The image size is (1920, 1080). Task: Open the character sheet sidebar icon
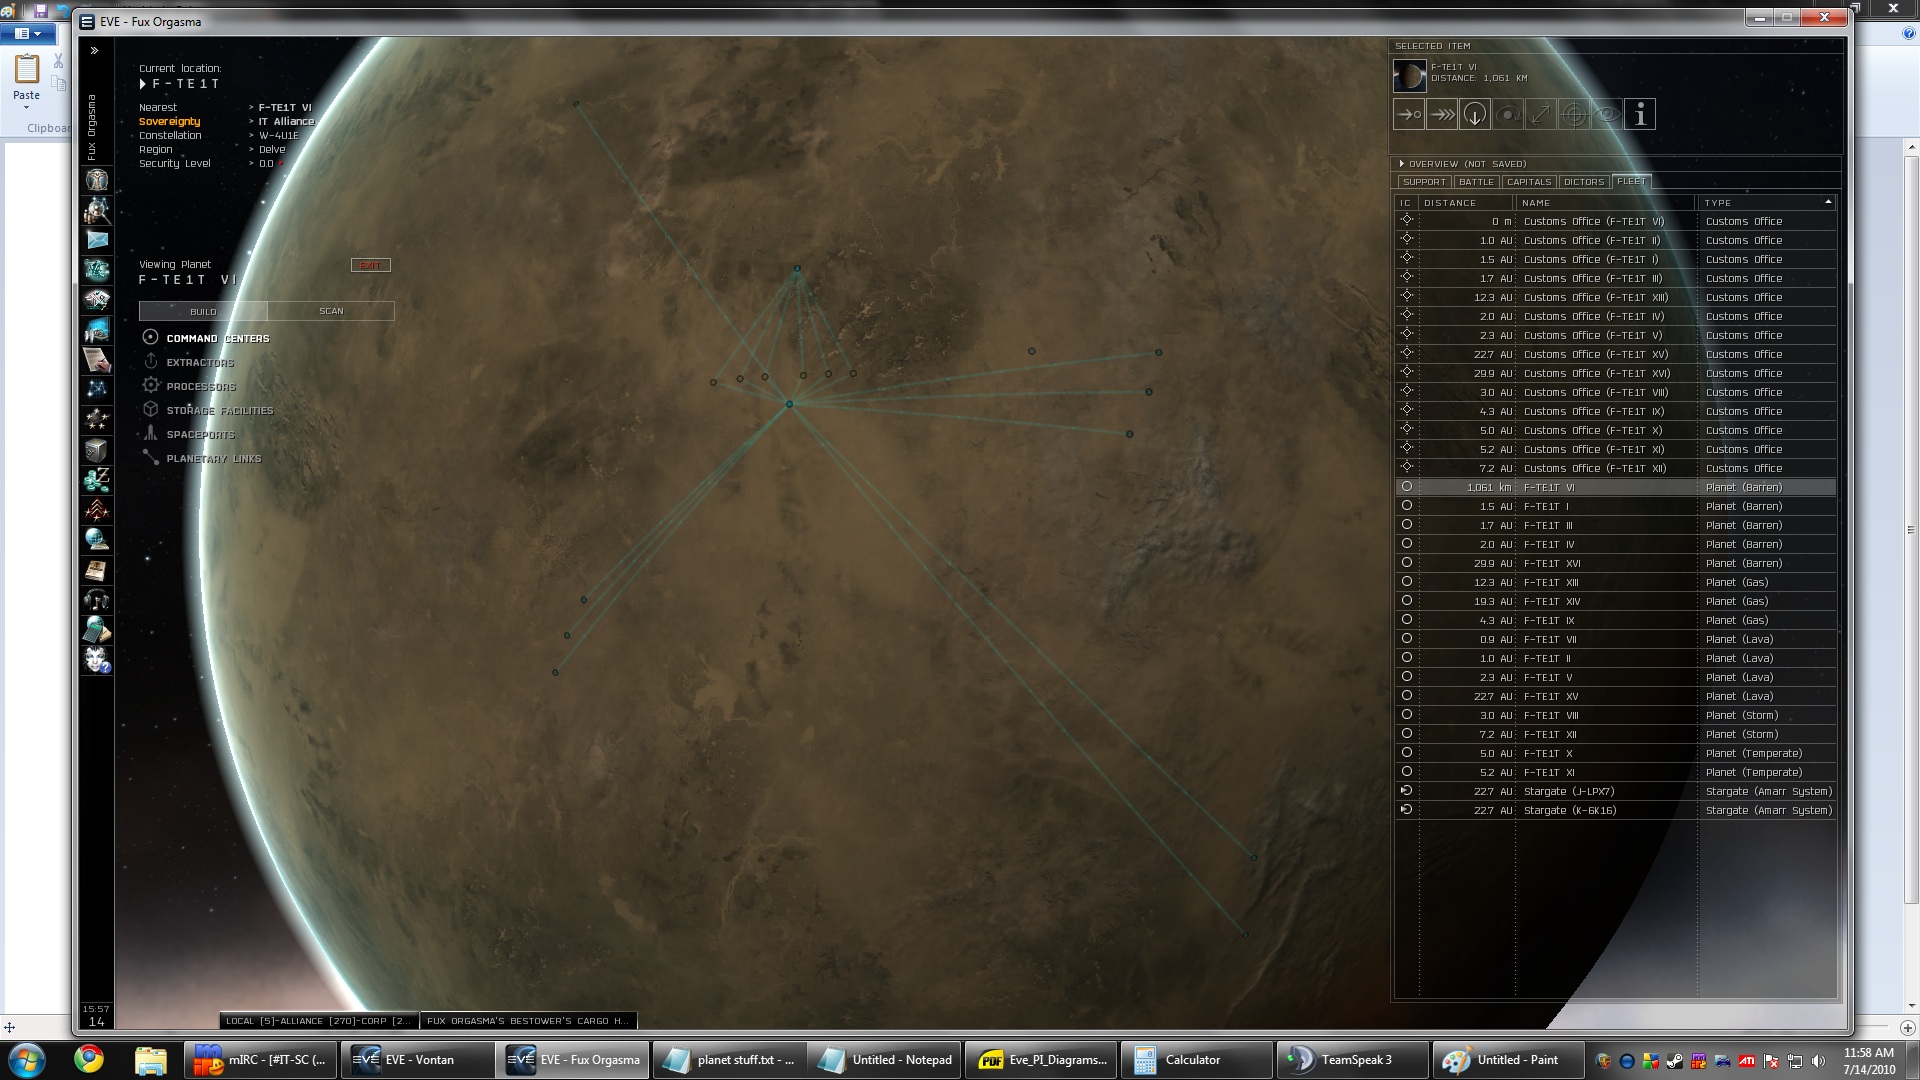(x=97, y=180)
